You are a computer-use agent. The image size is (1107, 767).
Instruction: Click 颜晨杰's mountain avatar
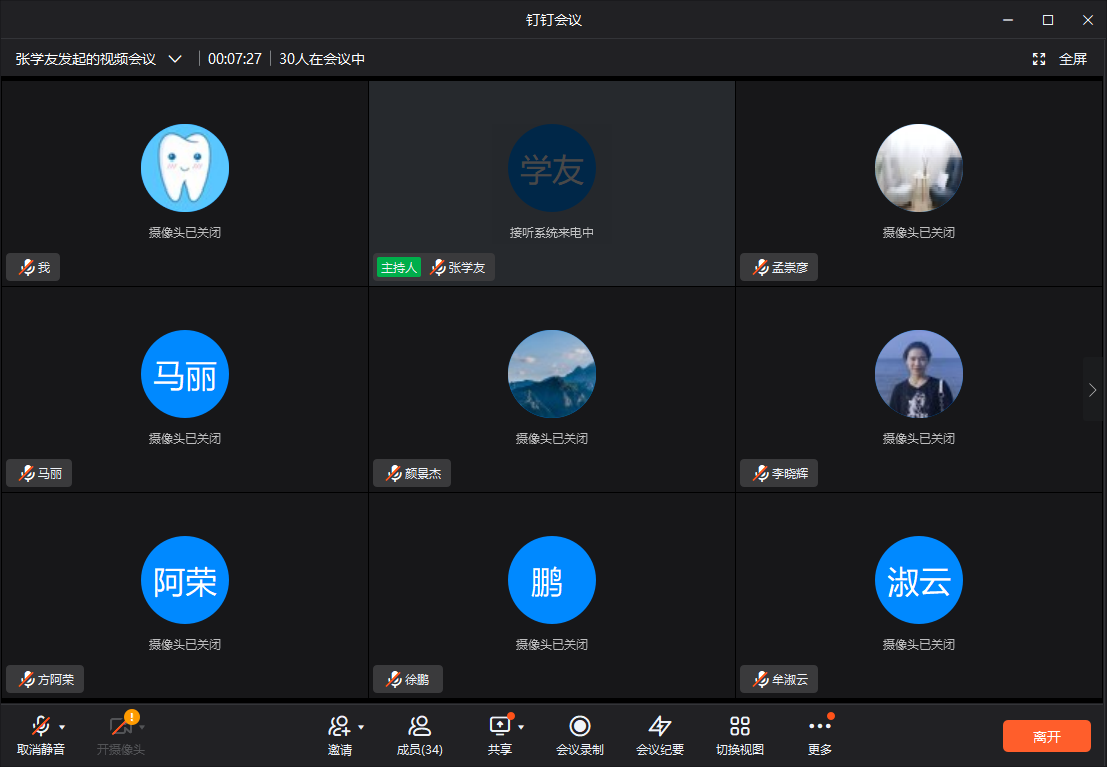pyautogui.click(x=552, y=374)
